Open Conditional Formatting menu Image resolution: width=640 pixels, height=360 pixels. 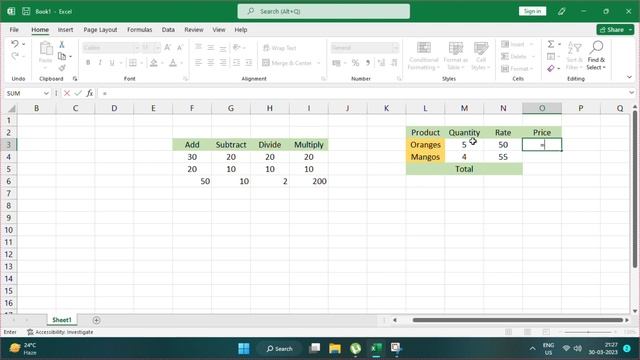[x=424, y=56]
